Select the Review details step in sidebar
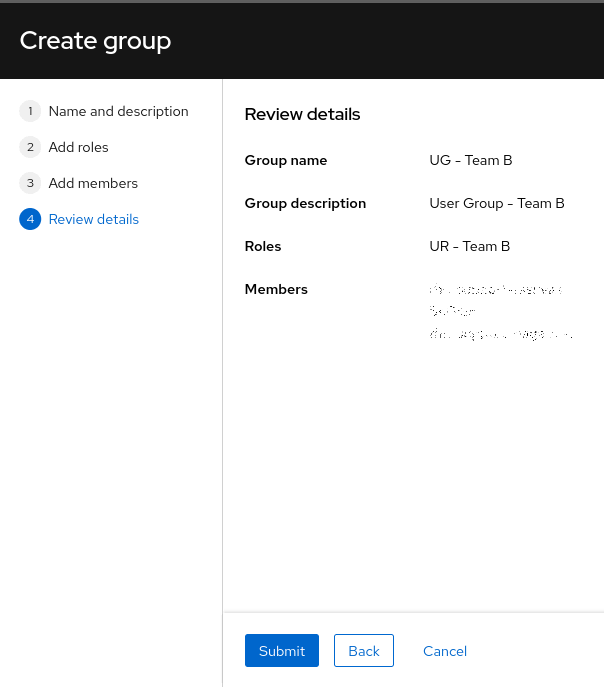The image size is (604, 687). pyautogui.click(x=93, y=219)
